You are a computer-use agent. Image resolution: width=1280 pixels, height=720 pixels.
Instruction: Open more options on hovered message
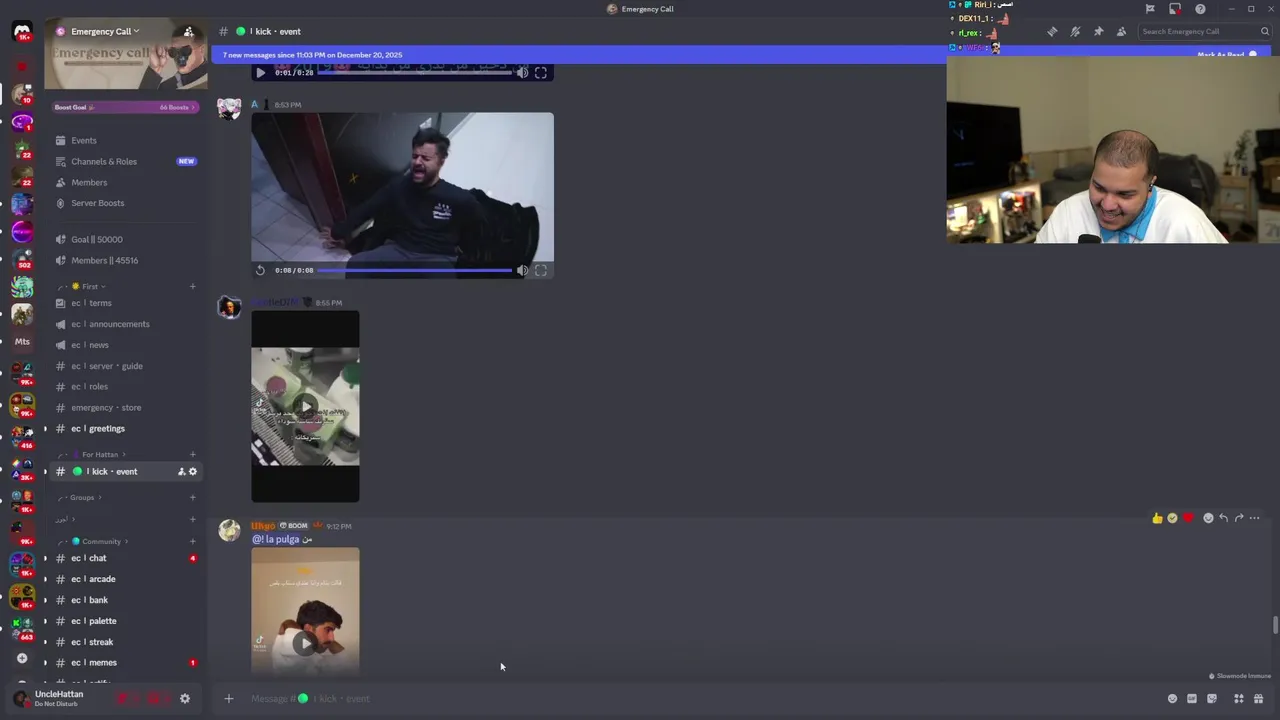coord(1255,518)
